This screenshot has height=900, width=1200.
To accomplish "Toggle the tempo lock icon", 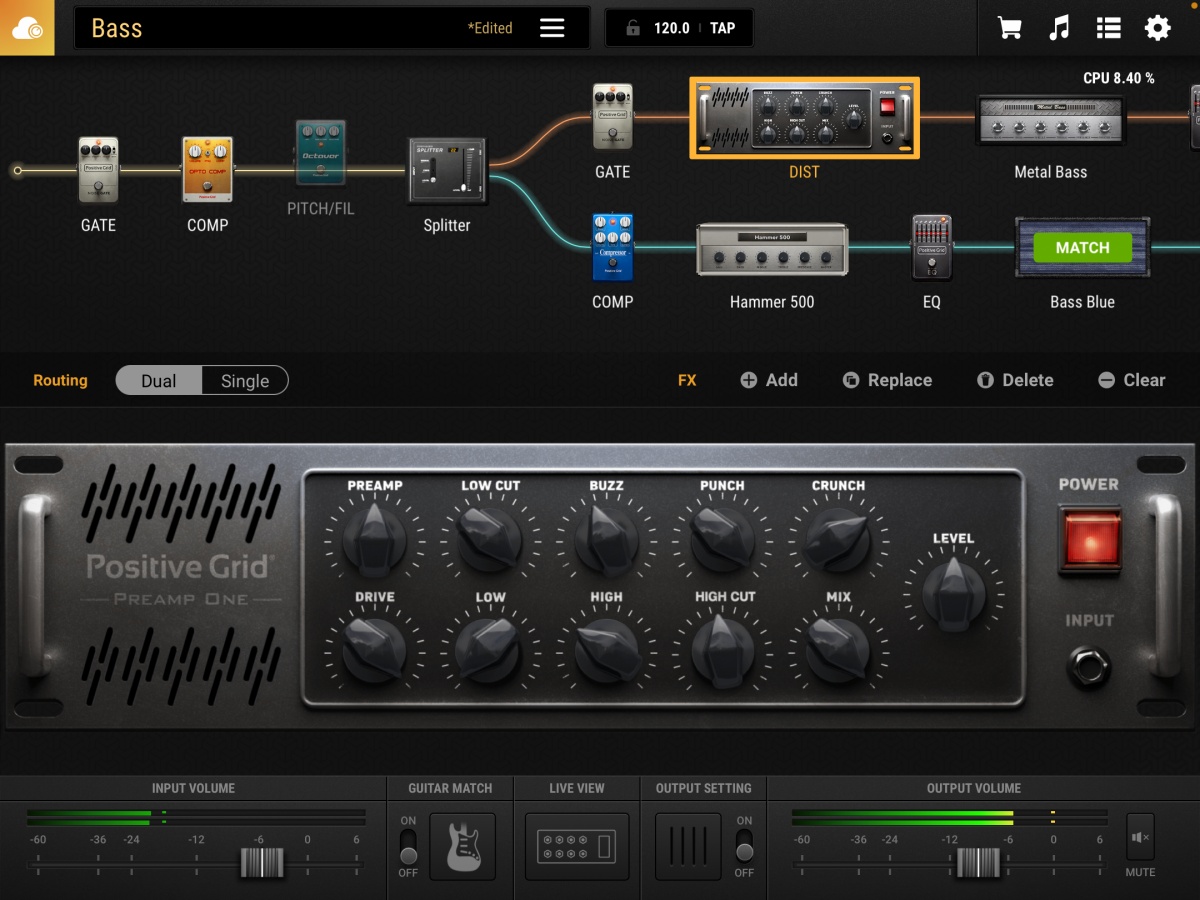I will (632, 28).
